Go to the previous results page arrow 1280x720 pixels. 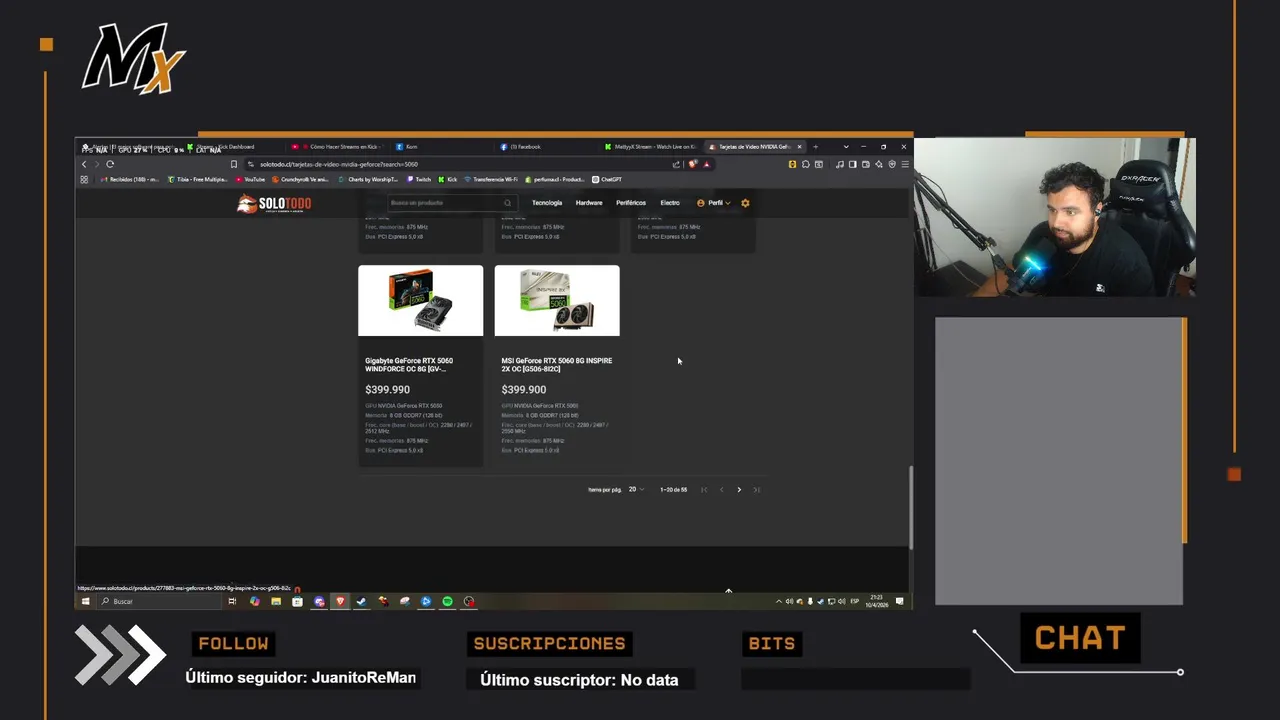pos(722,490)
